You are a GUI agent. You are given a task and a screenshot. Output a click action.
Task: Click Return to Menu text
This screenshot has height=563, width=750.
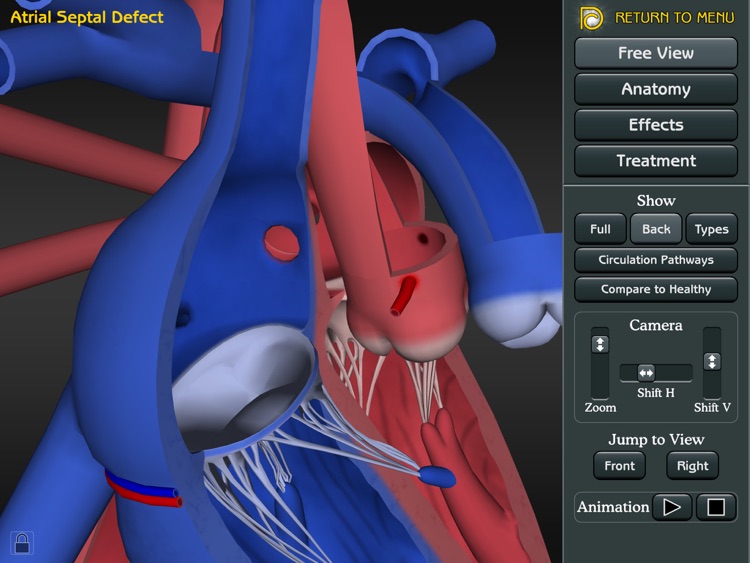pos(674,18)
